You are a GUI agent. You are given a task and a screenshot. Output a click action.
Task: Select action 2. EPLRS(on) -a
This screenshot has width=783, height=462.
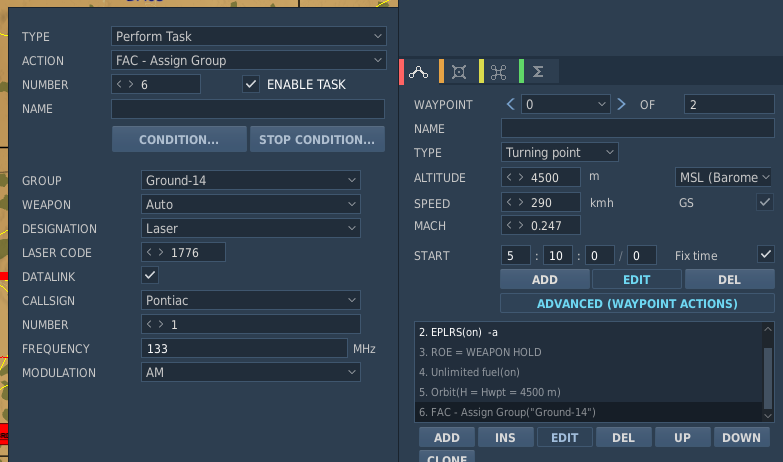588,332
